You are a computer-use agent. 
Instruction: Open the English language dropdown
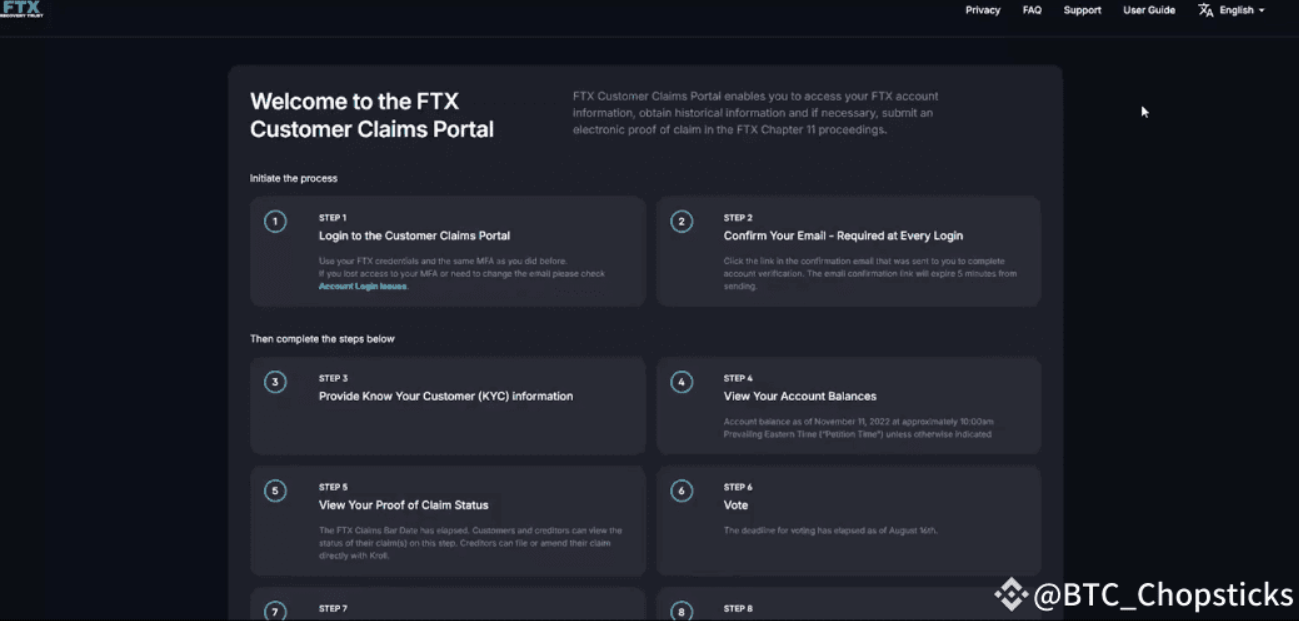click(x=1242, y=10)
